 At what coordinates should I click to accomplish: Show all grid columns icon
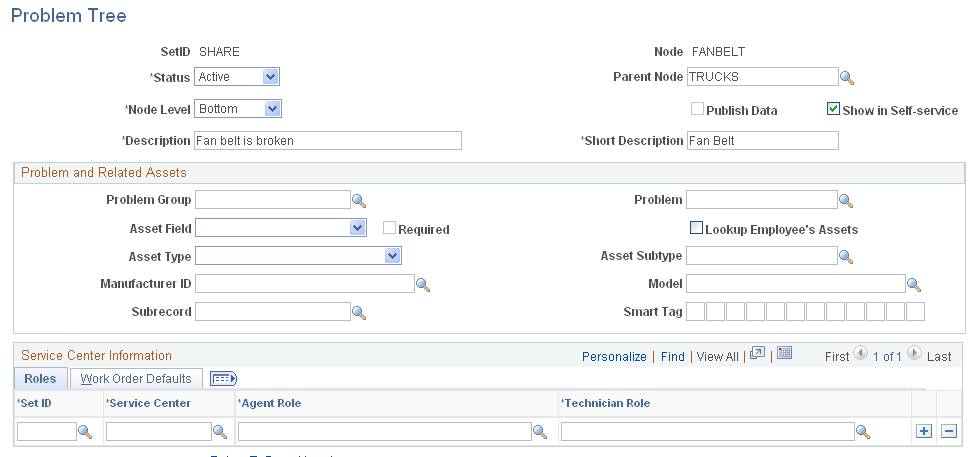coord(222,379)
